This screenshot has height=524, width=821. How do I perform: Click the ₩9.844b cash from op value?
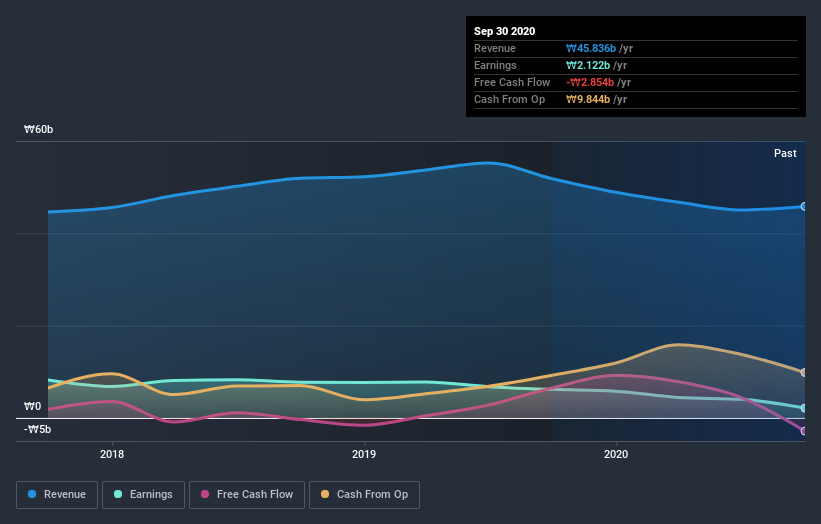point(587,99)
